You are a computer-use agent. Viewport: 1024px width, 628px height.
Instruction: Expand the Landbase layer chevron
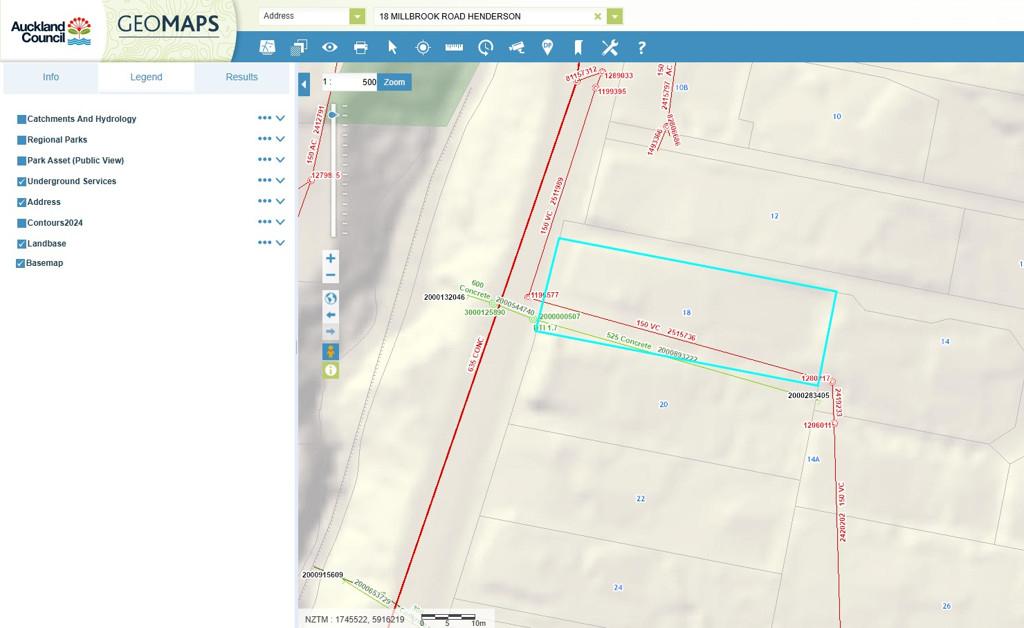[281, 243]
